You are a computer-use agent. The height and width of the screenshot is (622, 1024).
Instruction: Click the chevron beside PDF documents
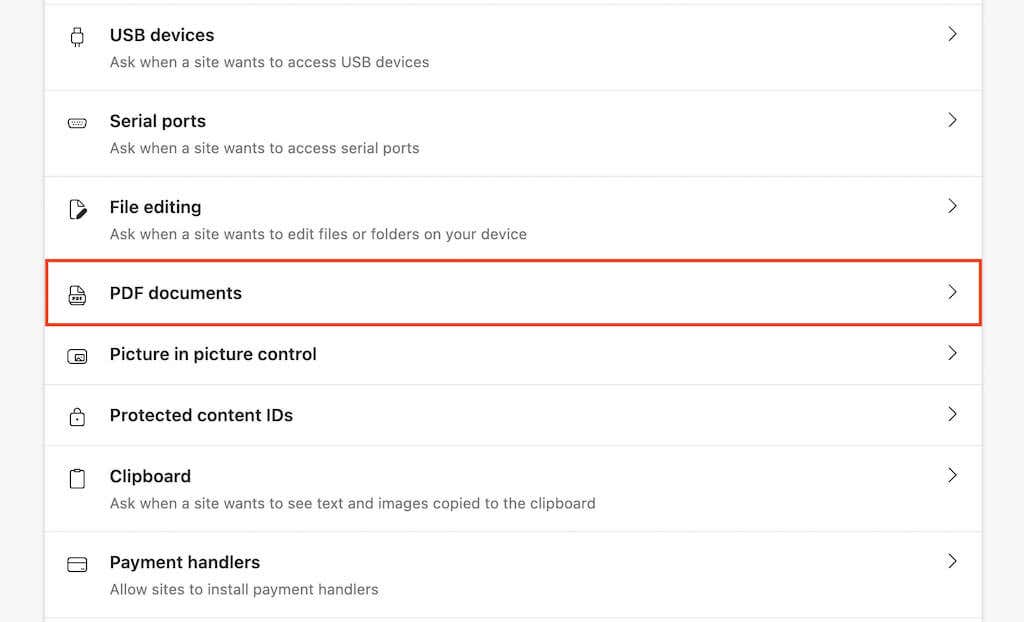952,292
